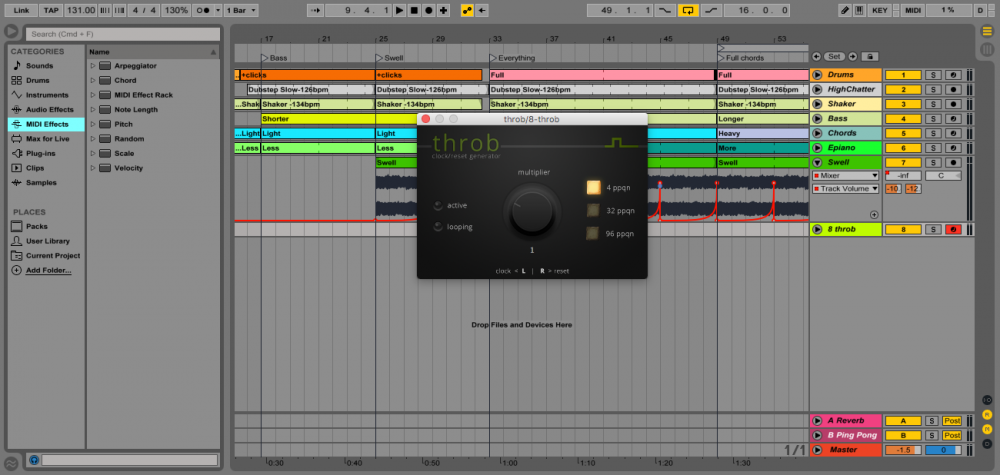Viewport: 1000px width, 475px height.
Task: Solo the Bass track
Action: pos(932,119)
